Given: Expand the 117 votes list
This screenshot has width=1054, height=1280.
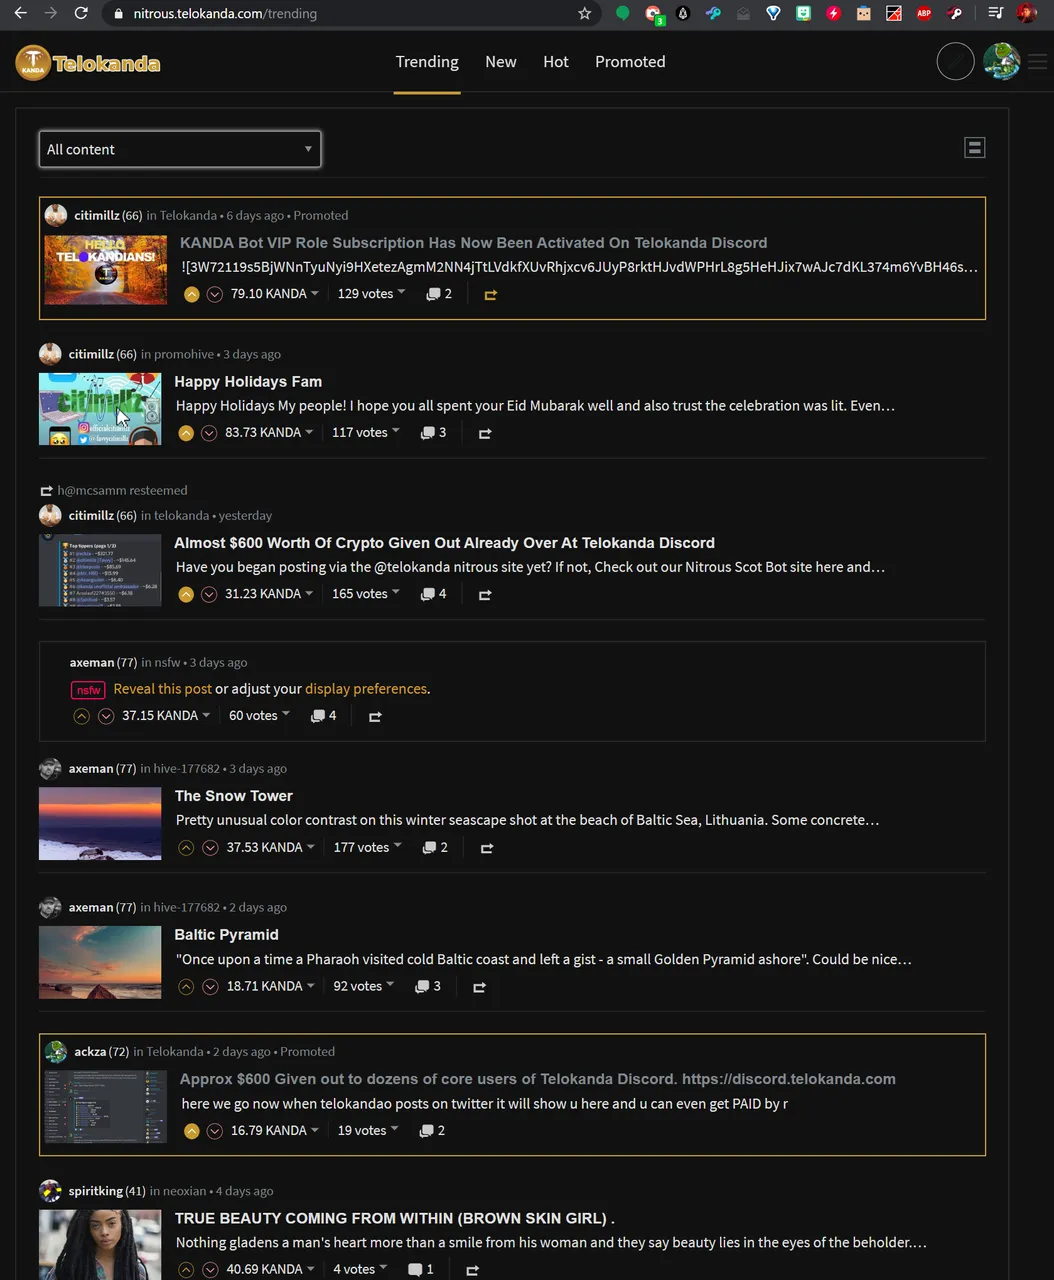Looking at the screenshot, I should click(365, 433).
